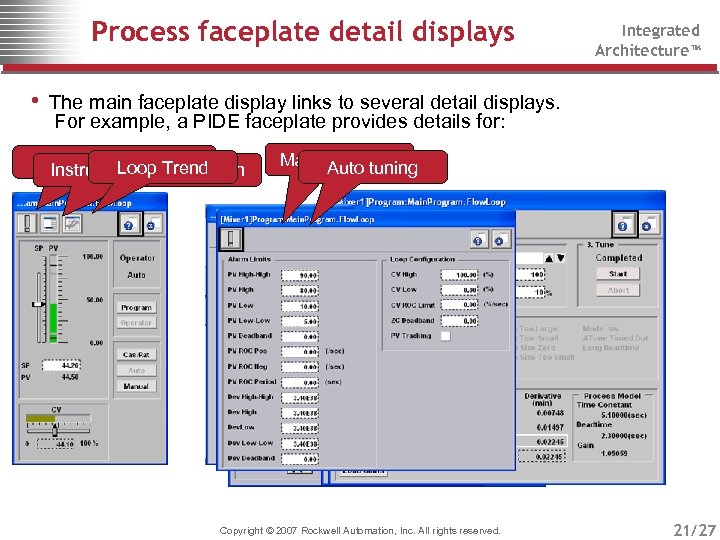Viewport: 720px width, 540px height.
Task: Click the grayed Abort button
Action: [618, 290]
